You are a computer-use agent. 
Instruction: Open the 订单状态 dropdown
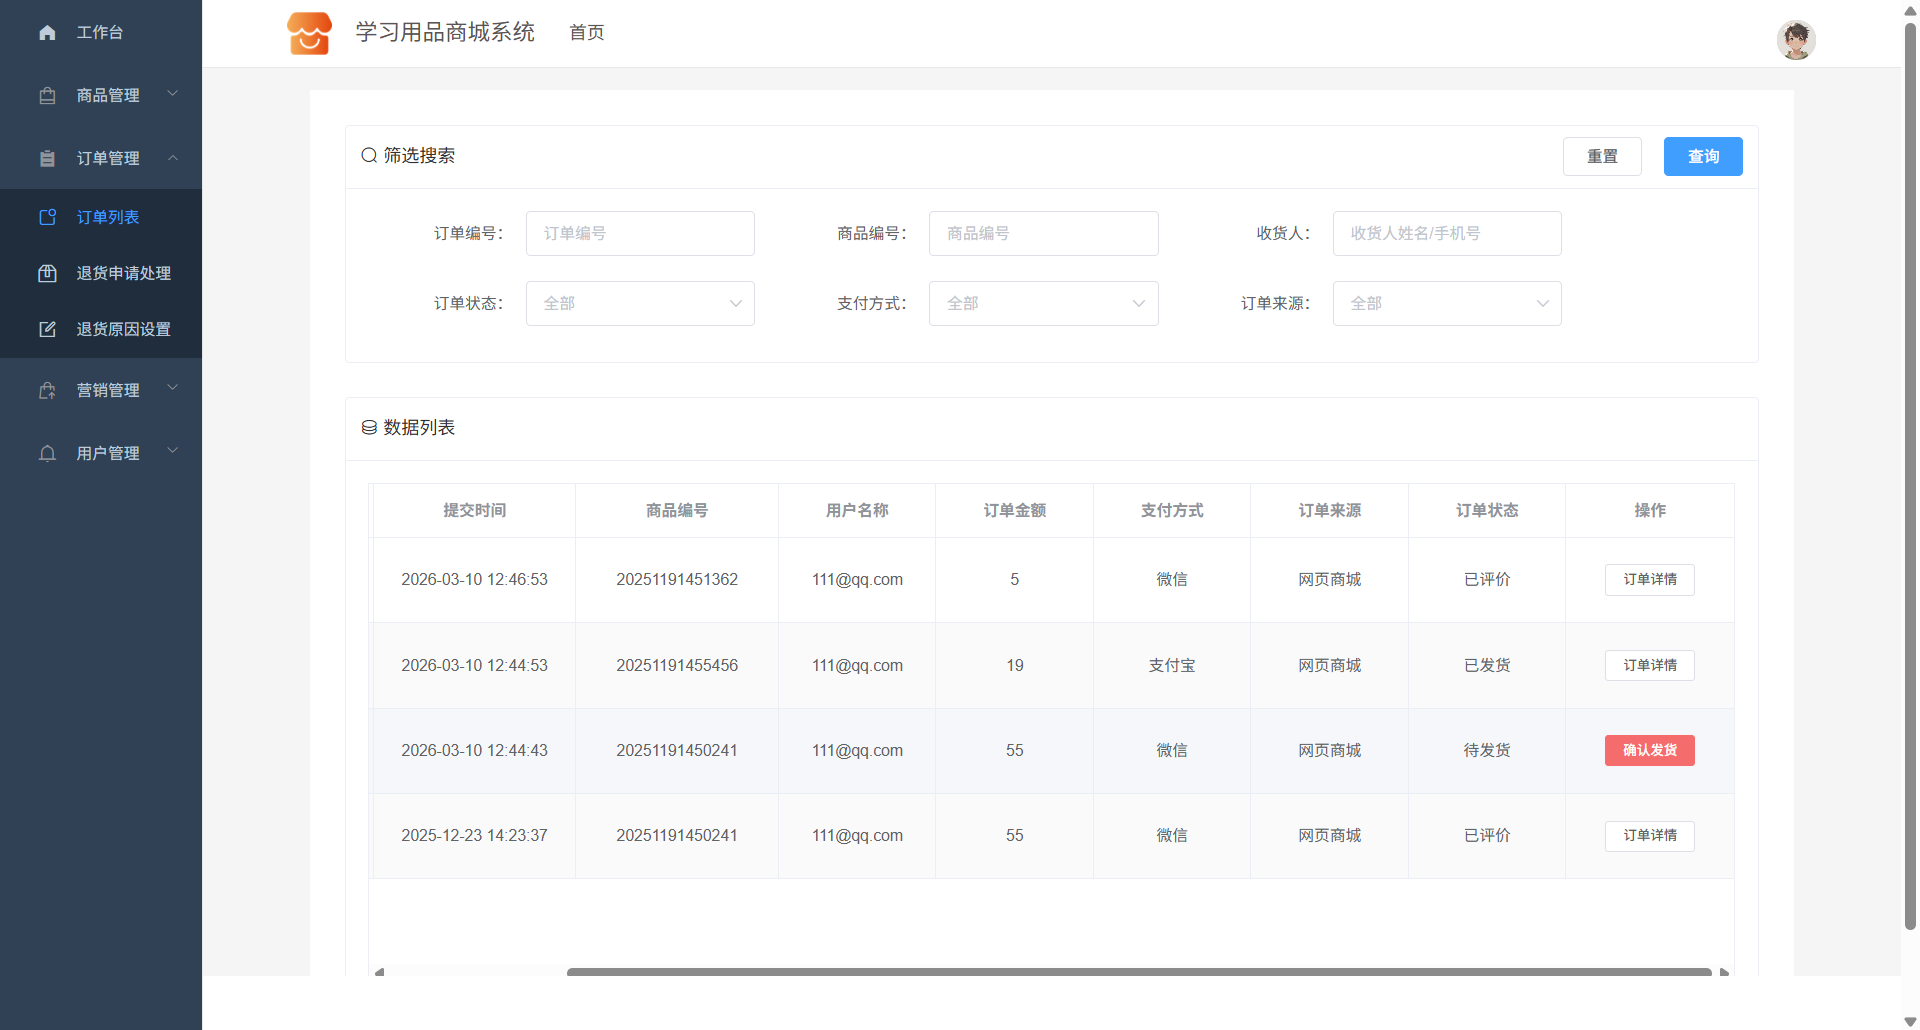tap(640, 303)
